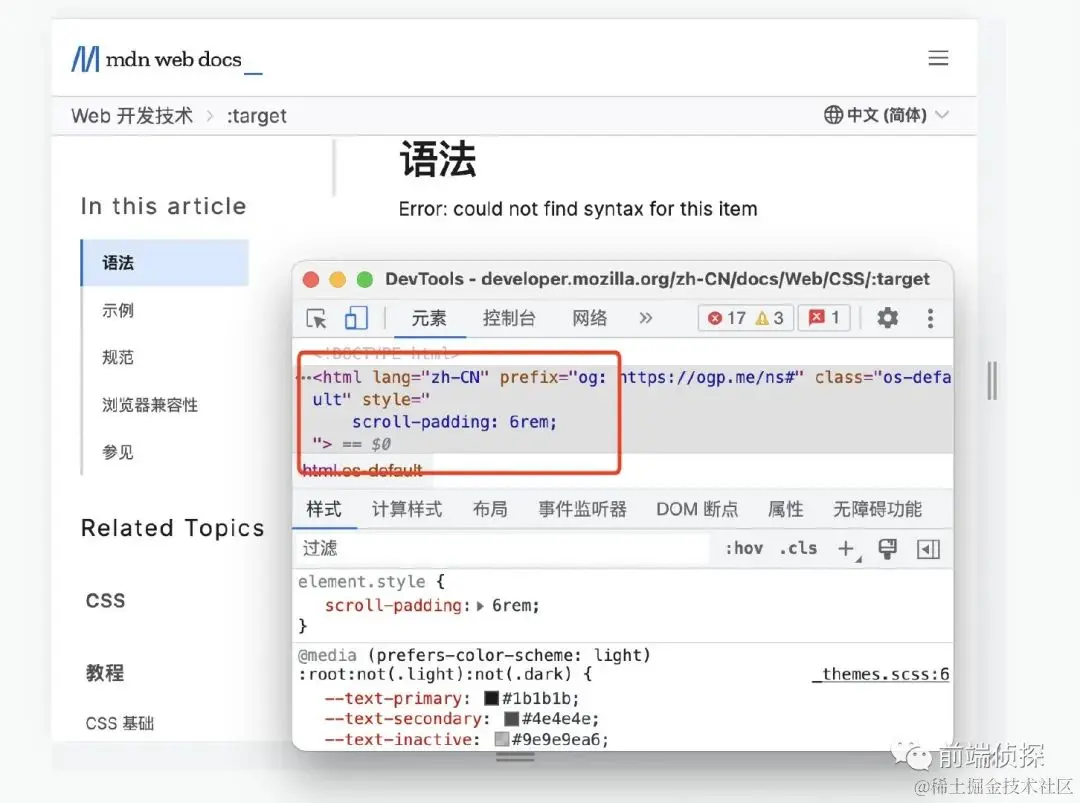This screenshot has height=803, width=1080.
Task: Click the issues counter badge showing 1
Action: [824, 318]
